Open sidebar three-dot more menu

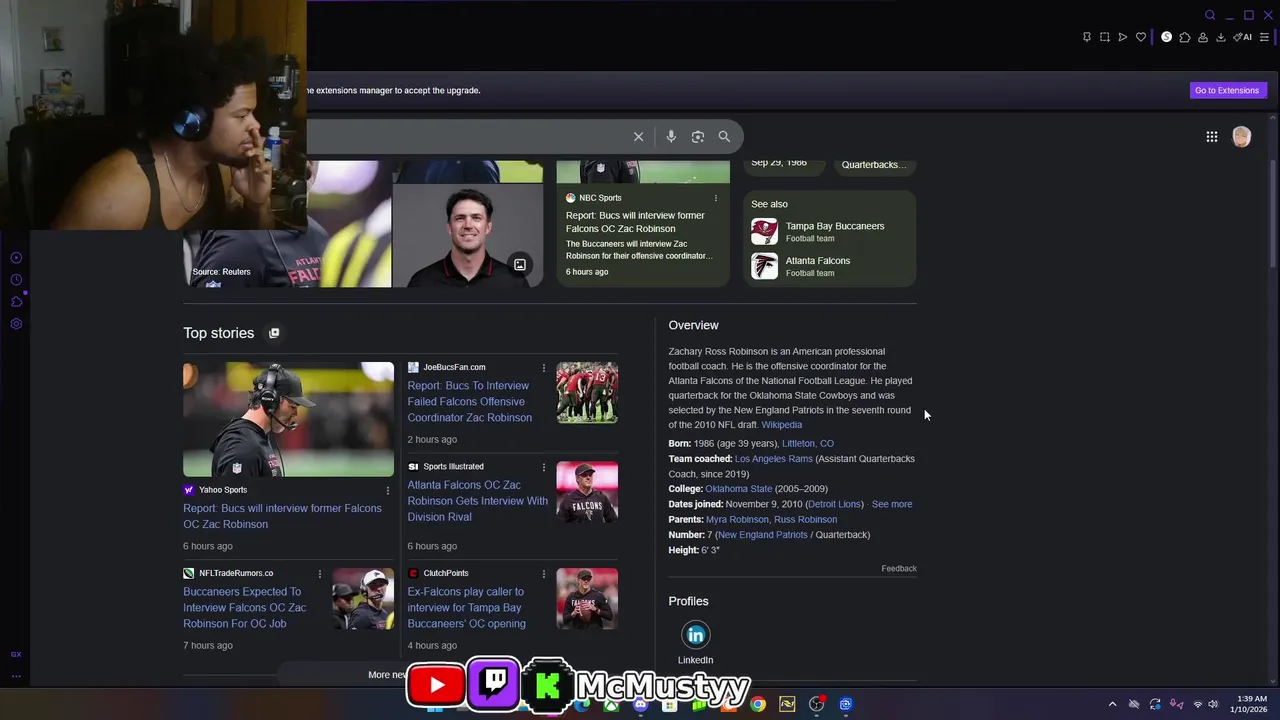(16, 677)
